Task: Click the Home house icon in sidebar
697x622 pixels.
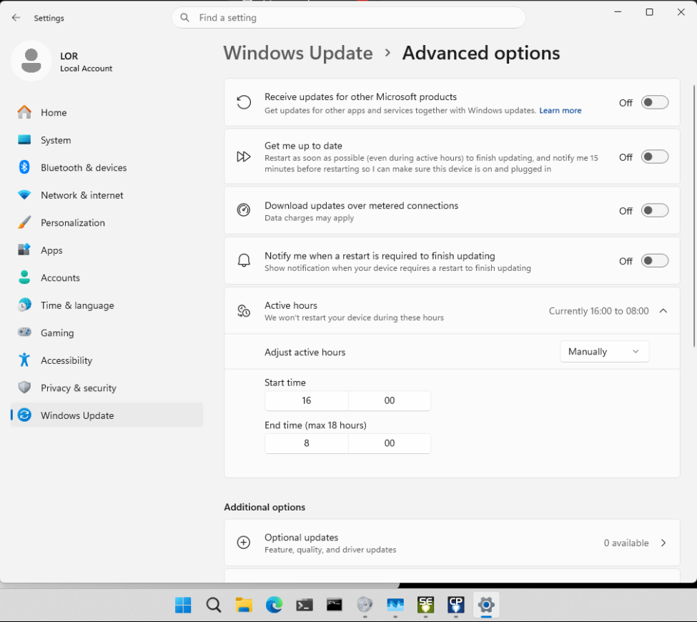Action: click(x=24, y=112)
